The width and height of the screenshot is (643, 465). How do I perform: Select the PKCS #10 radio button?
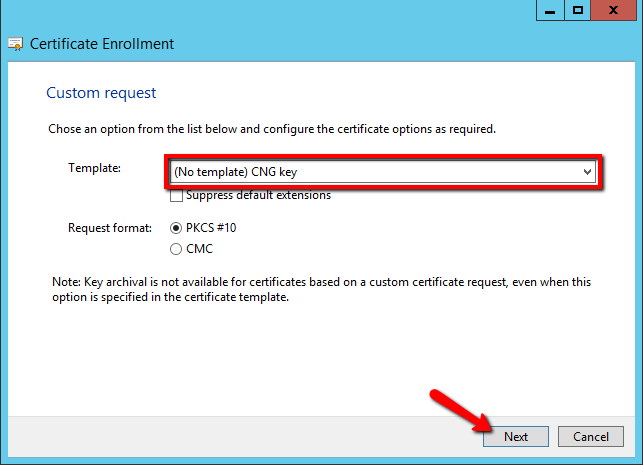(x=177, y=228)
